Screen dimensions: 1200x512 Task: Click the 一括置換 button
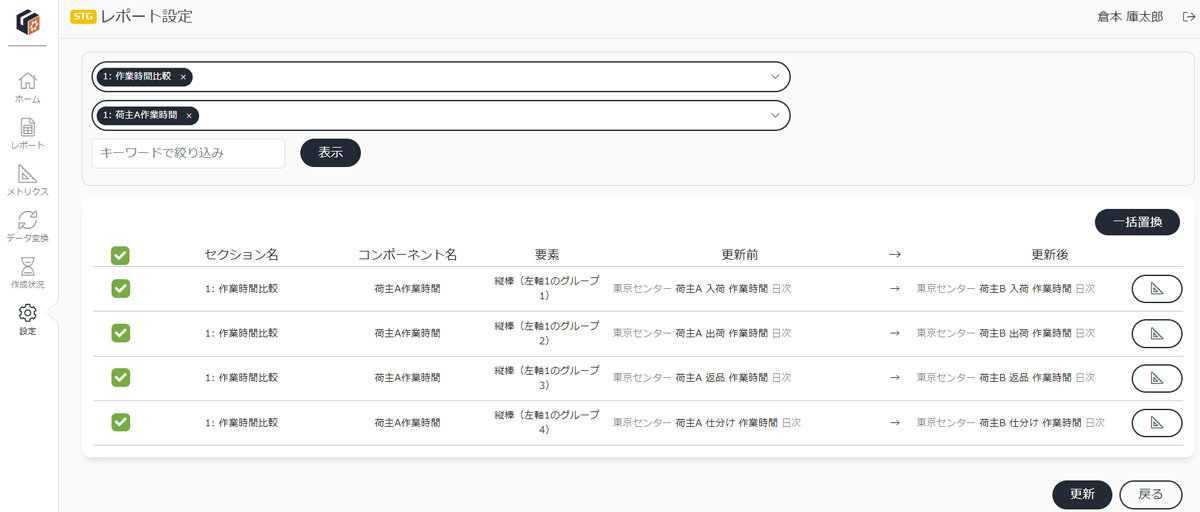pos(1137,222)
